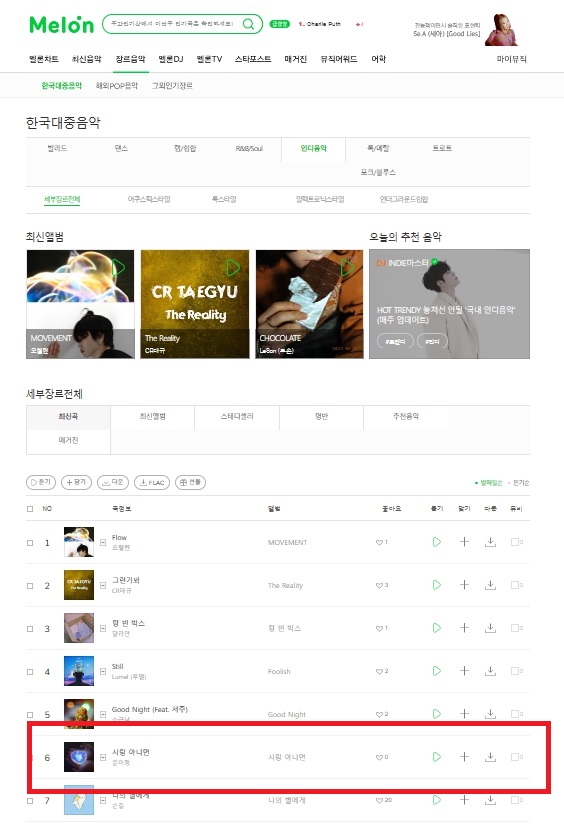Open the Melon logo home link
Image resolution: width=564 pixels, height=824 pixels.
click(x=61, y=25)
